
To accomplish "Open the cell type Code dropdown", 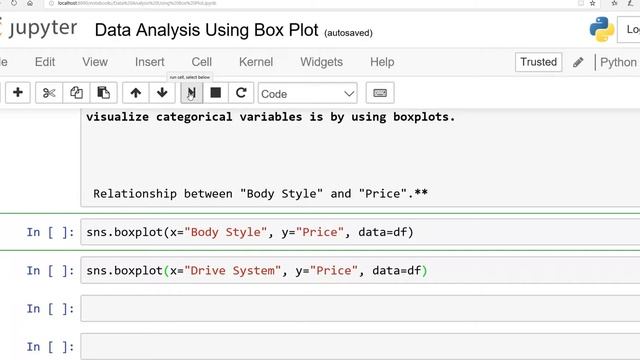I will coord(307,93).
